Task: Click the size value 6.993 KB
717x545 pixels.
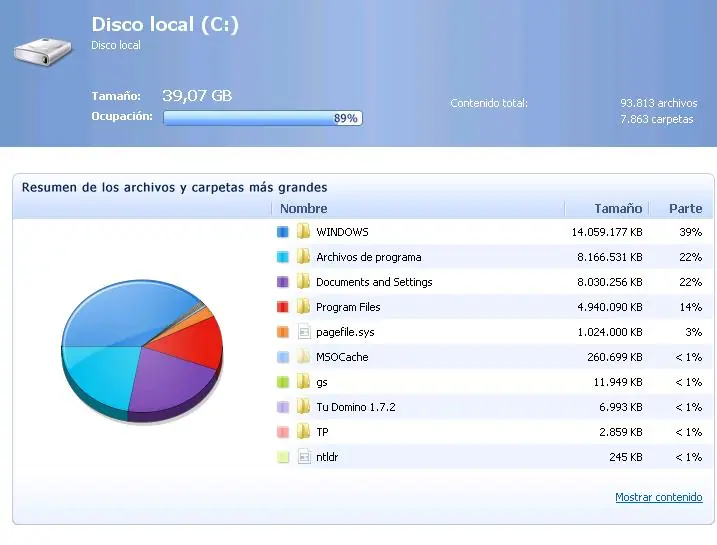Action: (x=621, y=407)
